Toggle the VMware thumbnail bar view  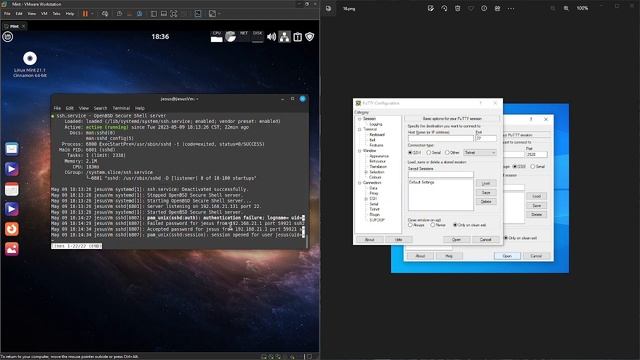tap(164, 13)
